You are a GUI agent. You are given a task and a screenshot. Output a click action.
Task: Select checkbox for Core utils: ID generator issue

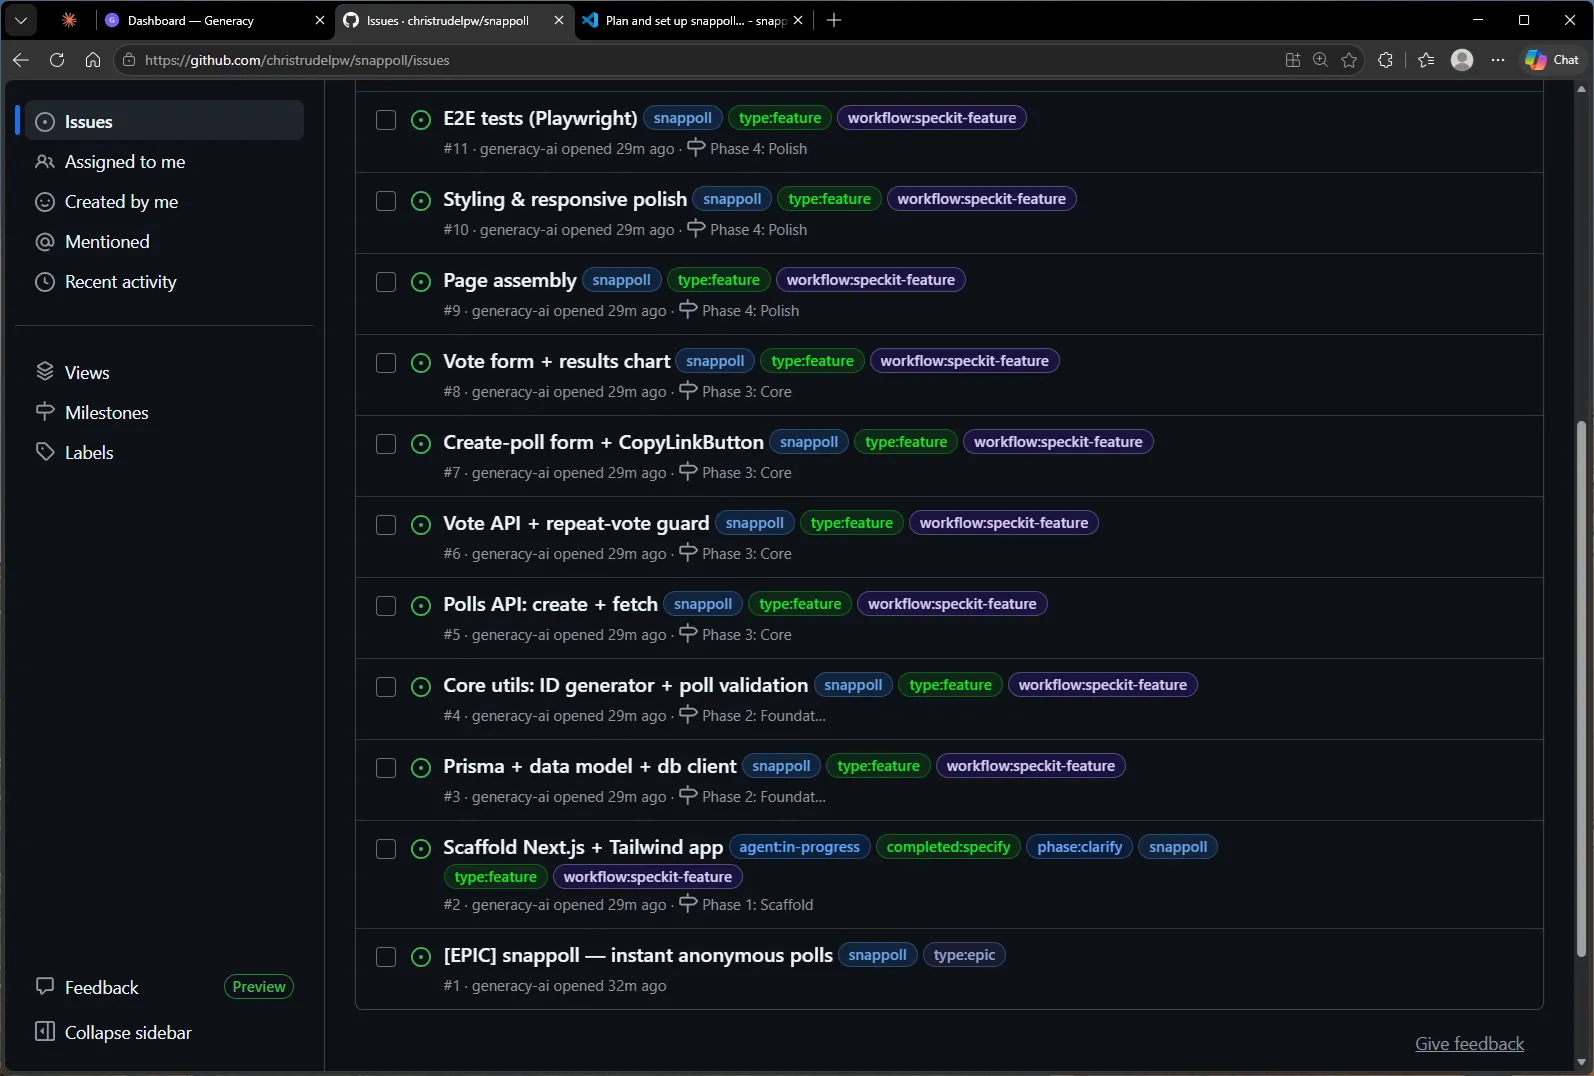point(386,687)
